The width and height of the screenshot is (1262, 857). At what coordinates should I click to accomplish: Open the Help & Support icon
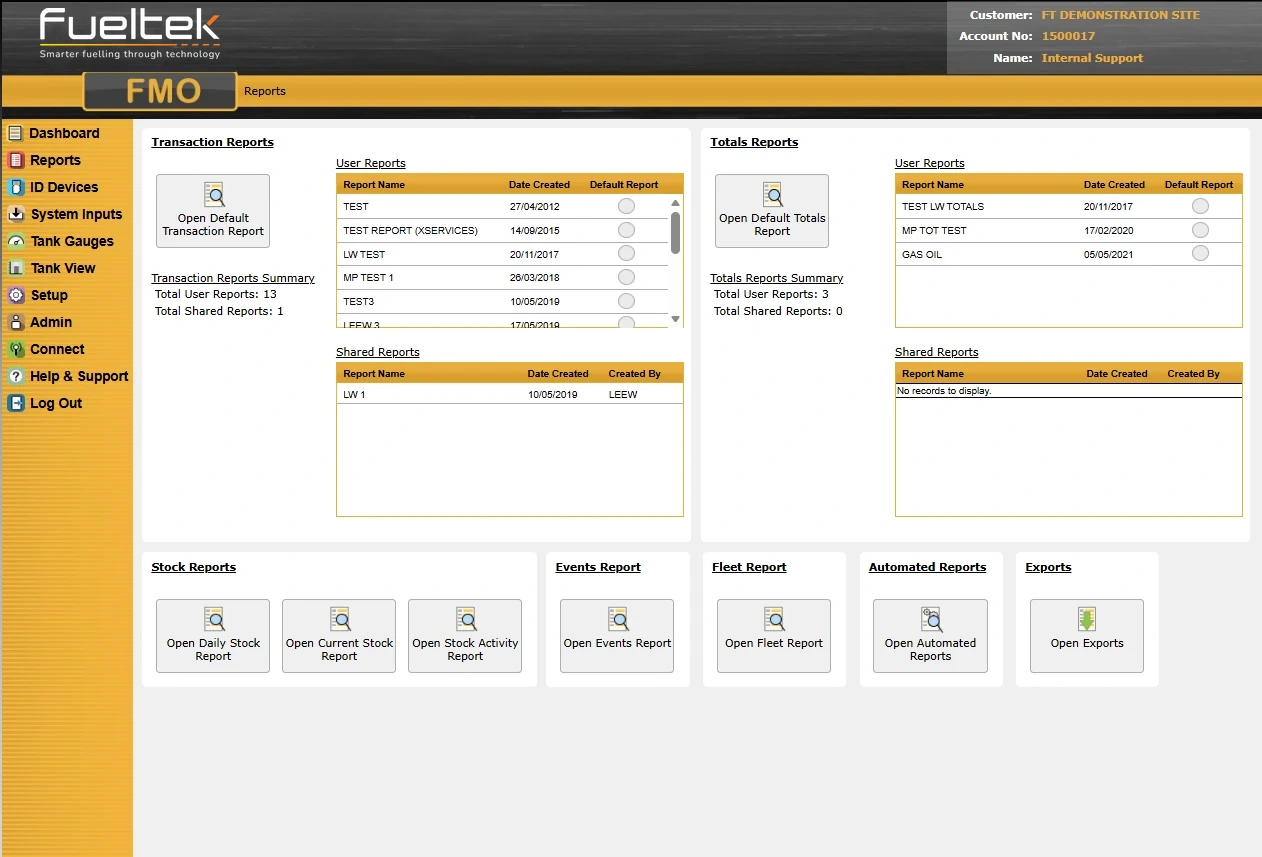15,376
